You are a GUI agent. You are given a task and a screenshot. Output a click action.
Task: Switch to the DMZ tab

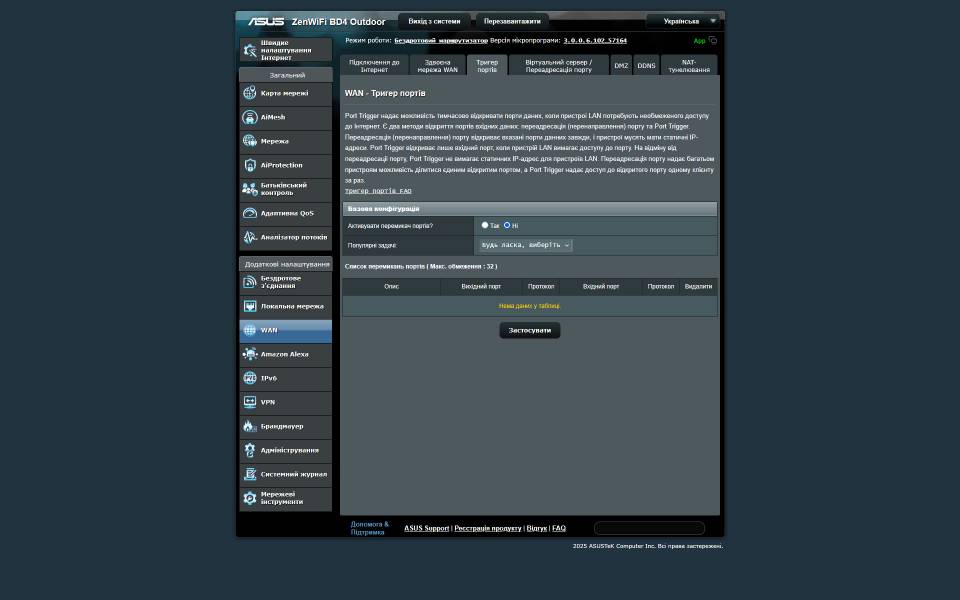(x=621, y=65)
